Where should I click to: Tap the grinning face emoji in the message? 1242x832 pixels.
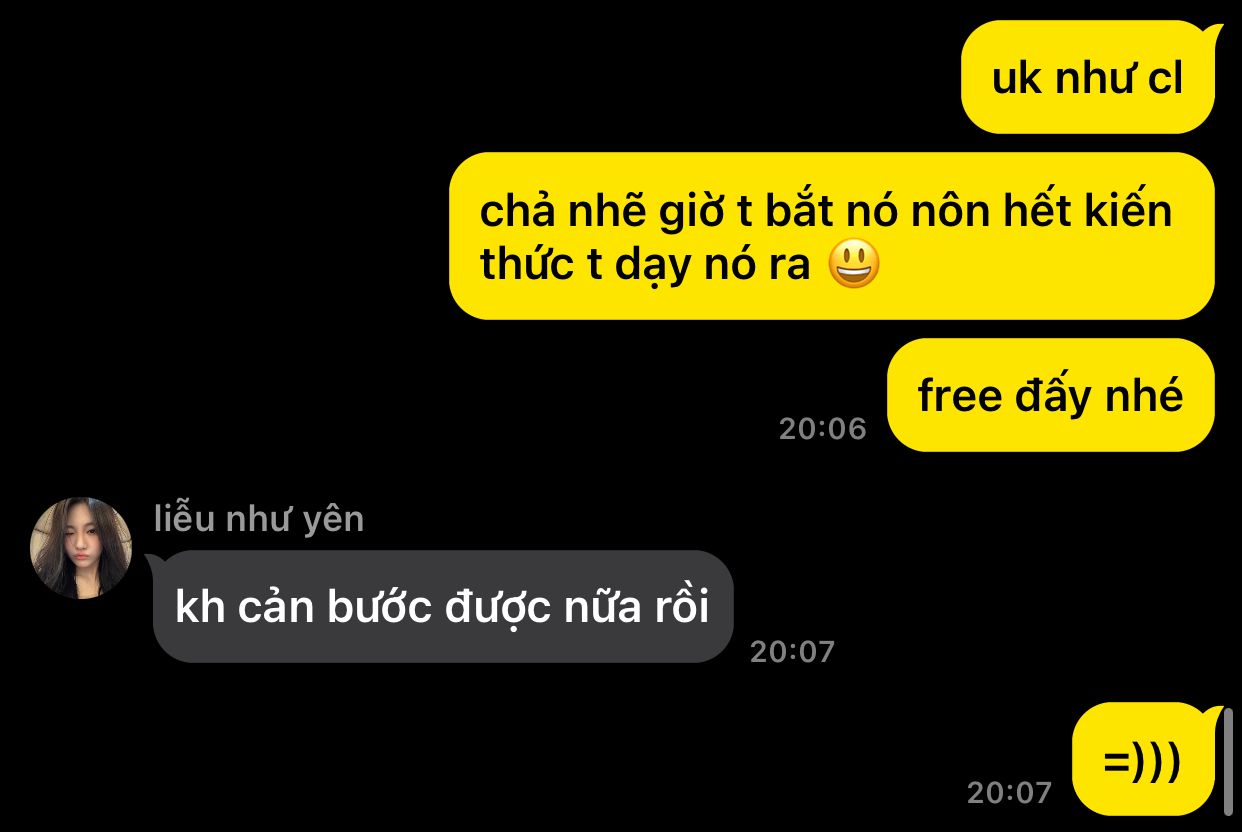coord(855,265)
